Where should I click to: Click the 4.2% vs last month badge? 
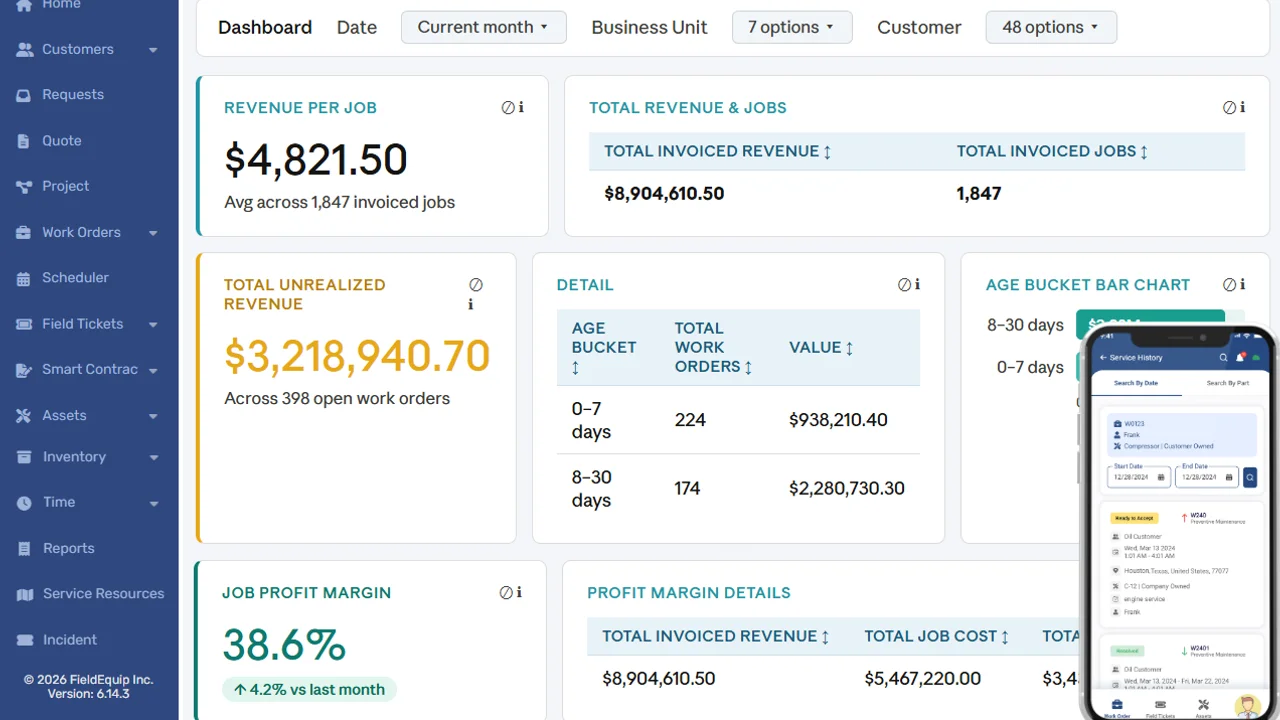(309, 689)
